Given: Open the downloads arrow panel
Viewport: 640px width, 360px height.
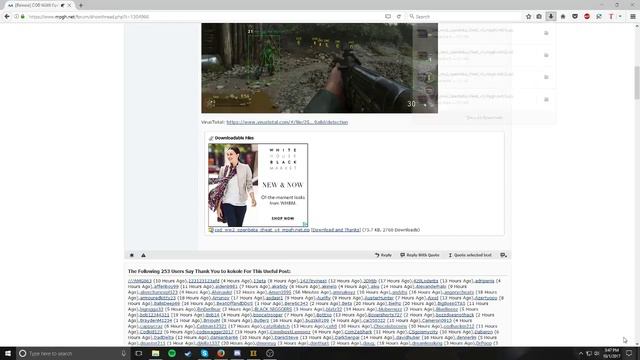Looking at the screenshot, I should click(x=551, y=17).
